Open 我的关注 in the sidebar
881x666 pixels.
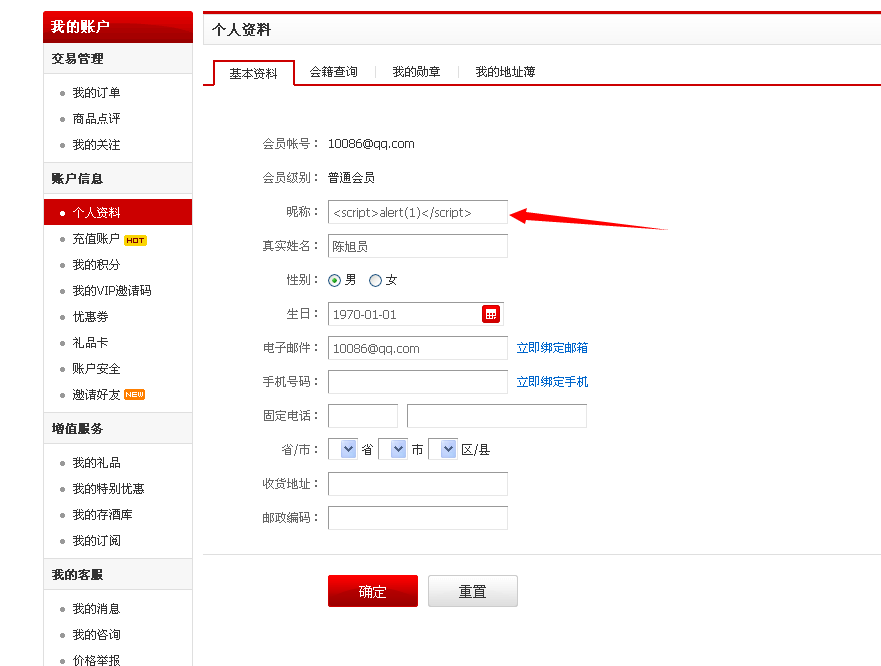tap(96, 145)
